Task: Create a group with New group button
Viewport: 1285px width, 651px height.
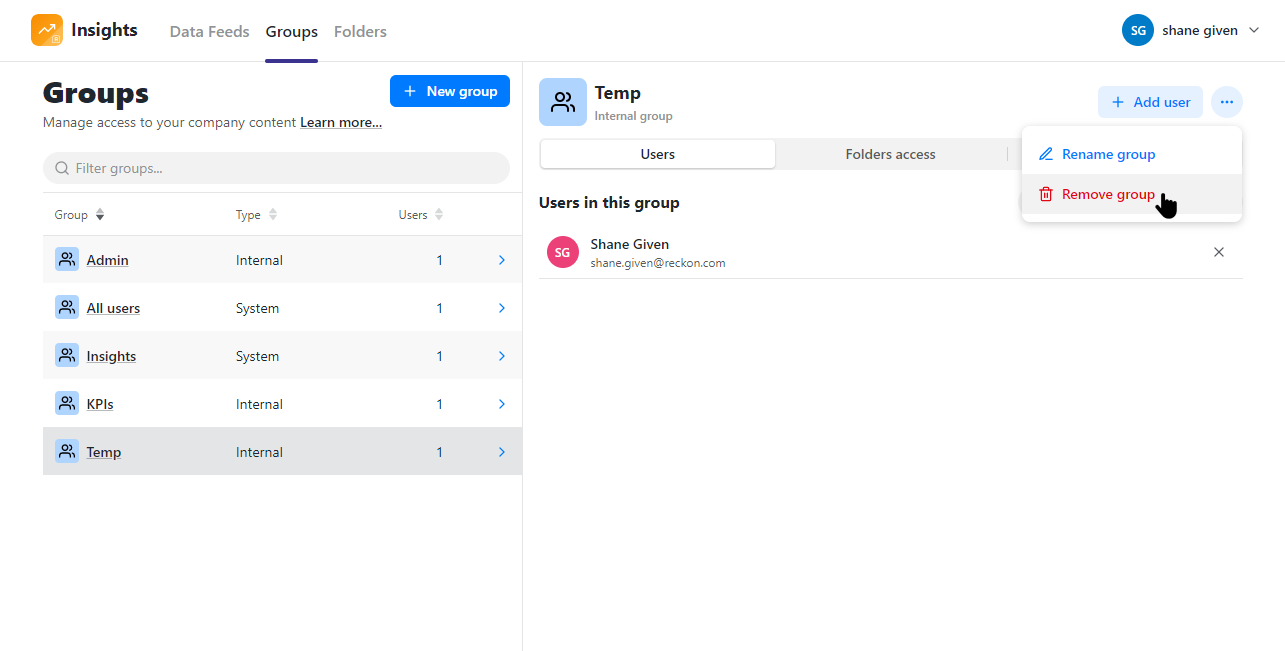Action: 449,90
